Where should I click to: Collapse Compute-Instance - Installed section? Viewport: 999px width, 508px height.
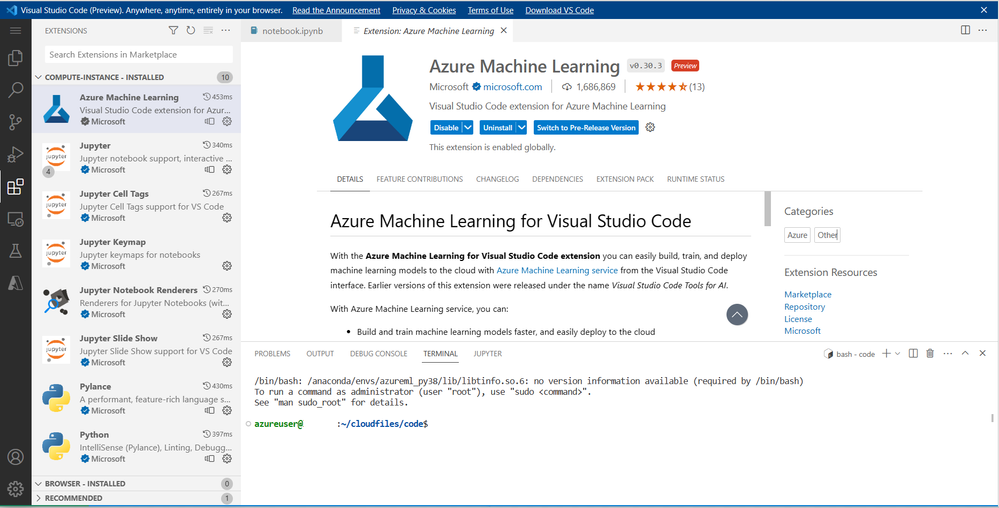pyautogui.click(x=136, y=77)
